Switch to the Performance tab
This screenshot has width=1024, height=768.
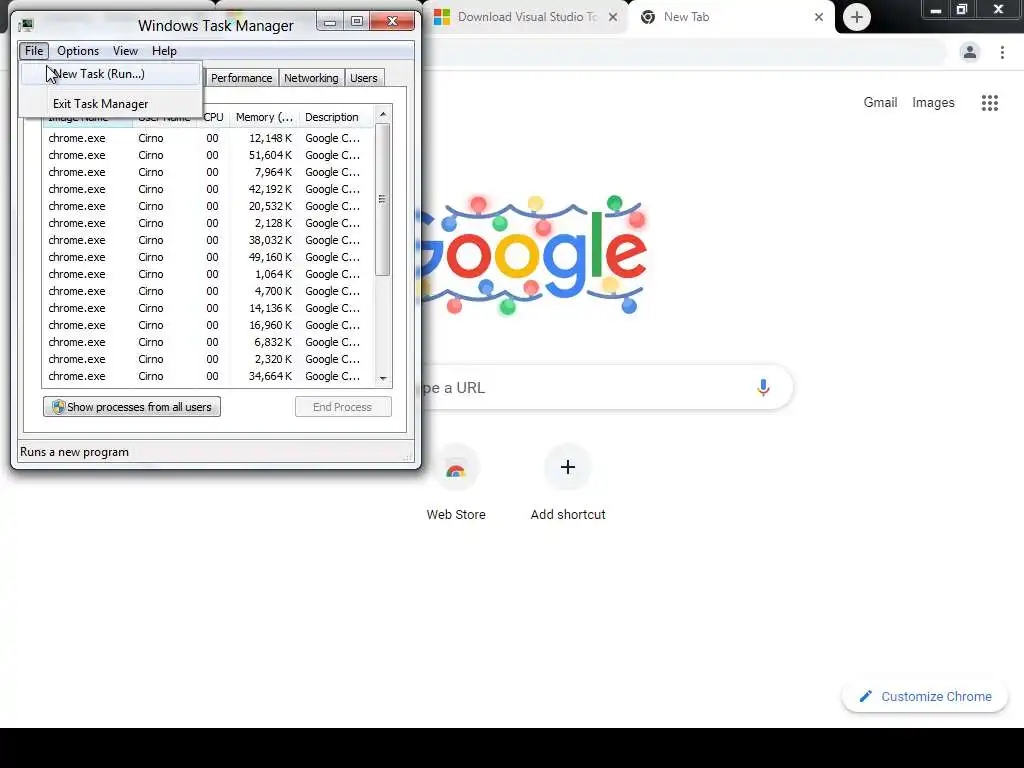tap(241, 78)
